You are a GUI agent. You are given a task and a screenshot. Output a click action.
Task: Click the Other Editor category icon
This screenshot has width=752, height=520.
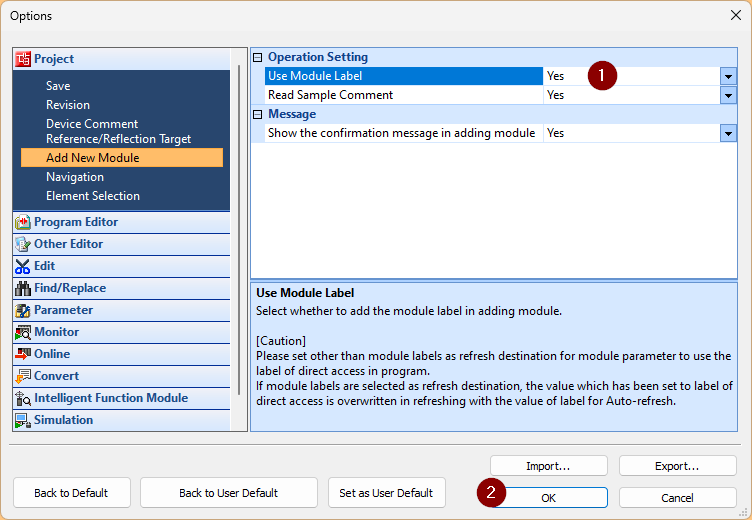point(23,244)
